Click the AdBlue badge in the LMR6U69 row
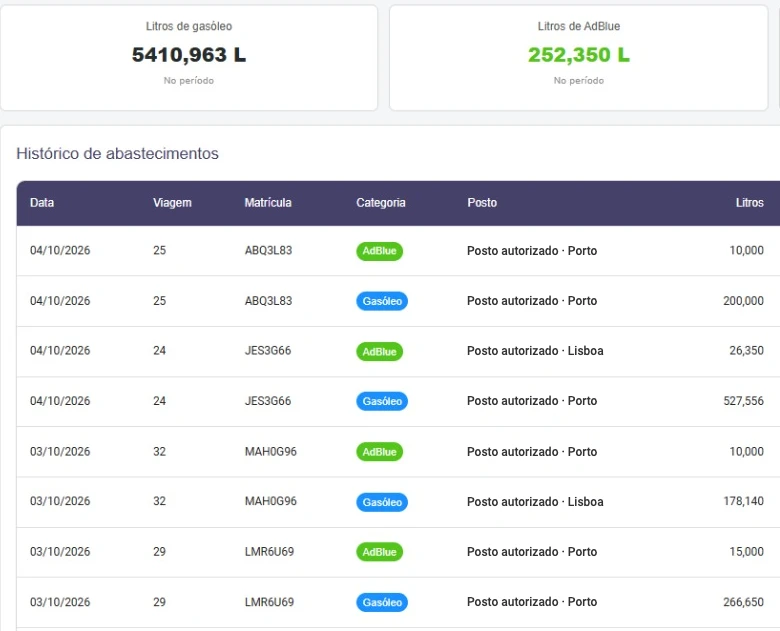Image resolution: width=780 pixels, height=631 pixels. pos(379,552)
